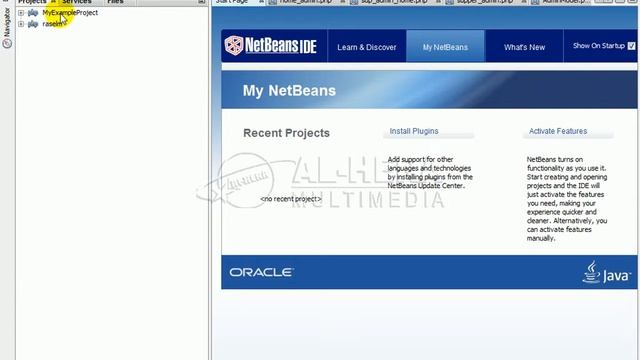Click the MyExampleProject PHP project icon
Image resolution: width=640 pixels, height=360 pixels.
pos(33,13)
